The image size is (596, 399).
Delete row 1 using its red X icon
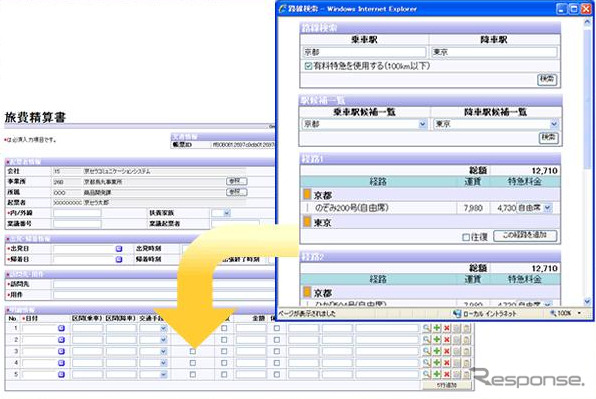pyautogui.click(x=447, y=328)
